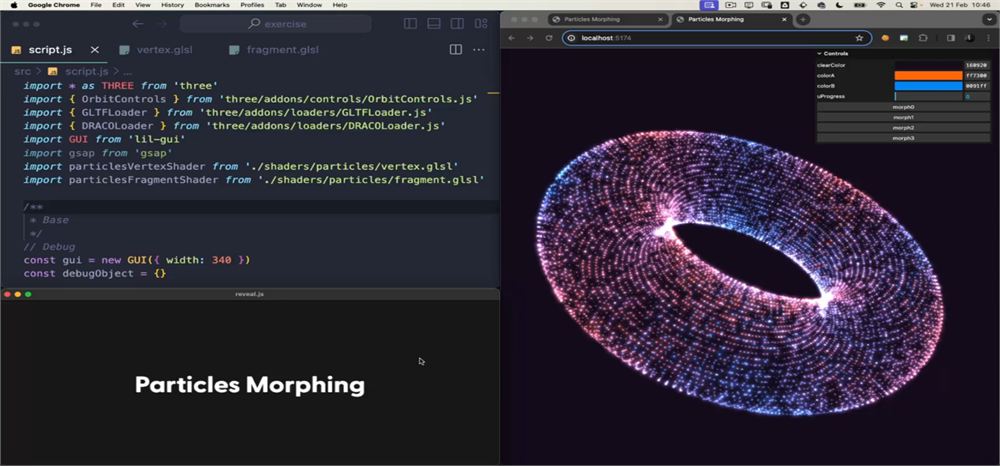Close the active Particles Morphing tab
Image resolution: width=1000 pixels, height=466 pixels.
(784, 20)
